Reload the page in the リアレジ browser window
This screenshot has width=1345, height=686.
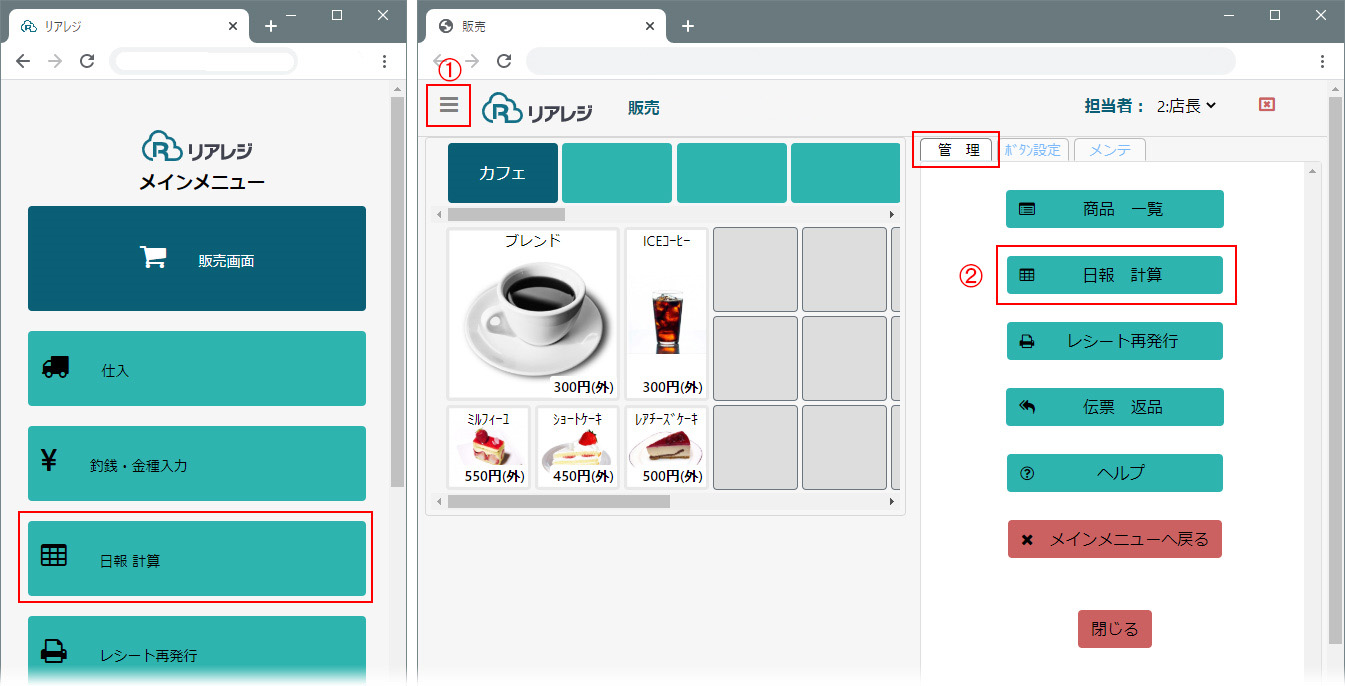(x=87, y=61)
